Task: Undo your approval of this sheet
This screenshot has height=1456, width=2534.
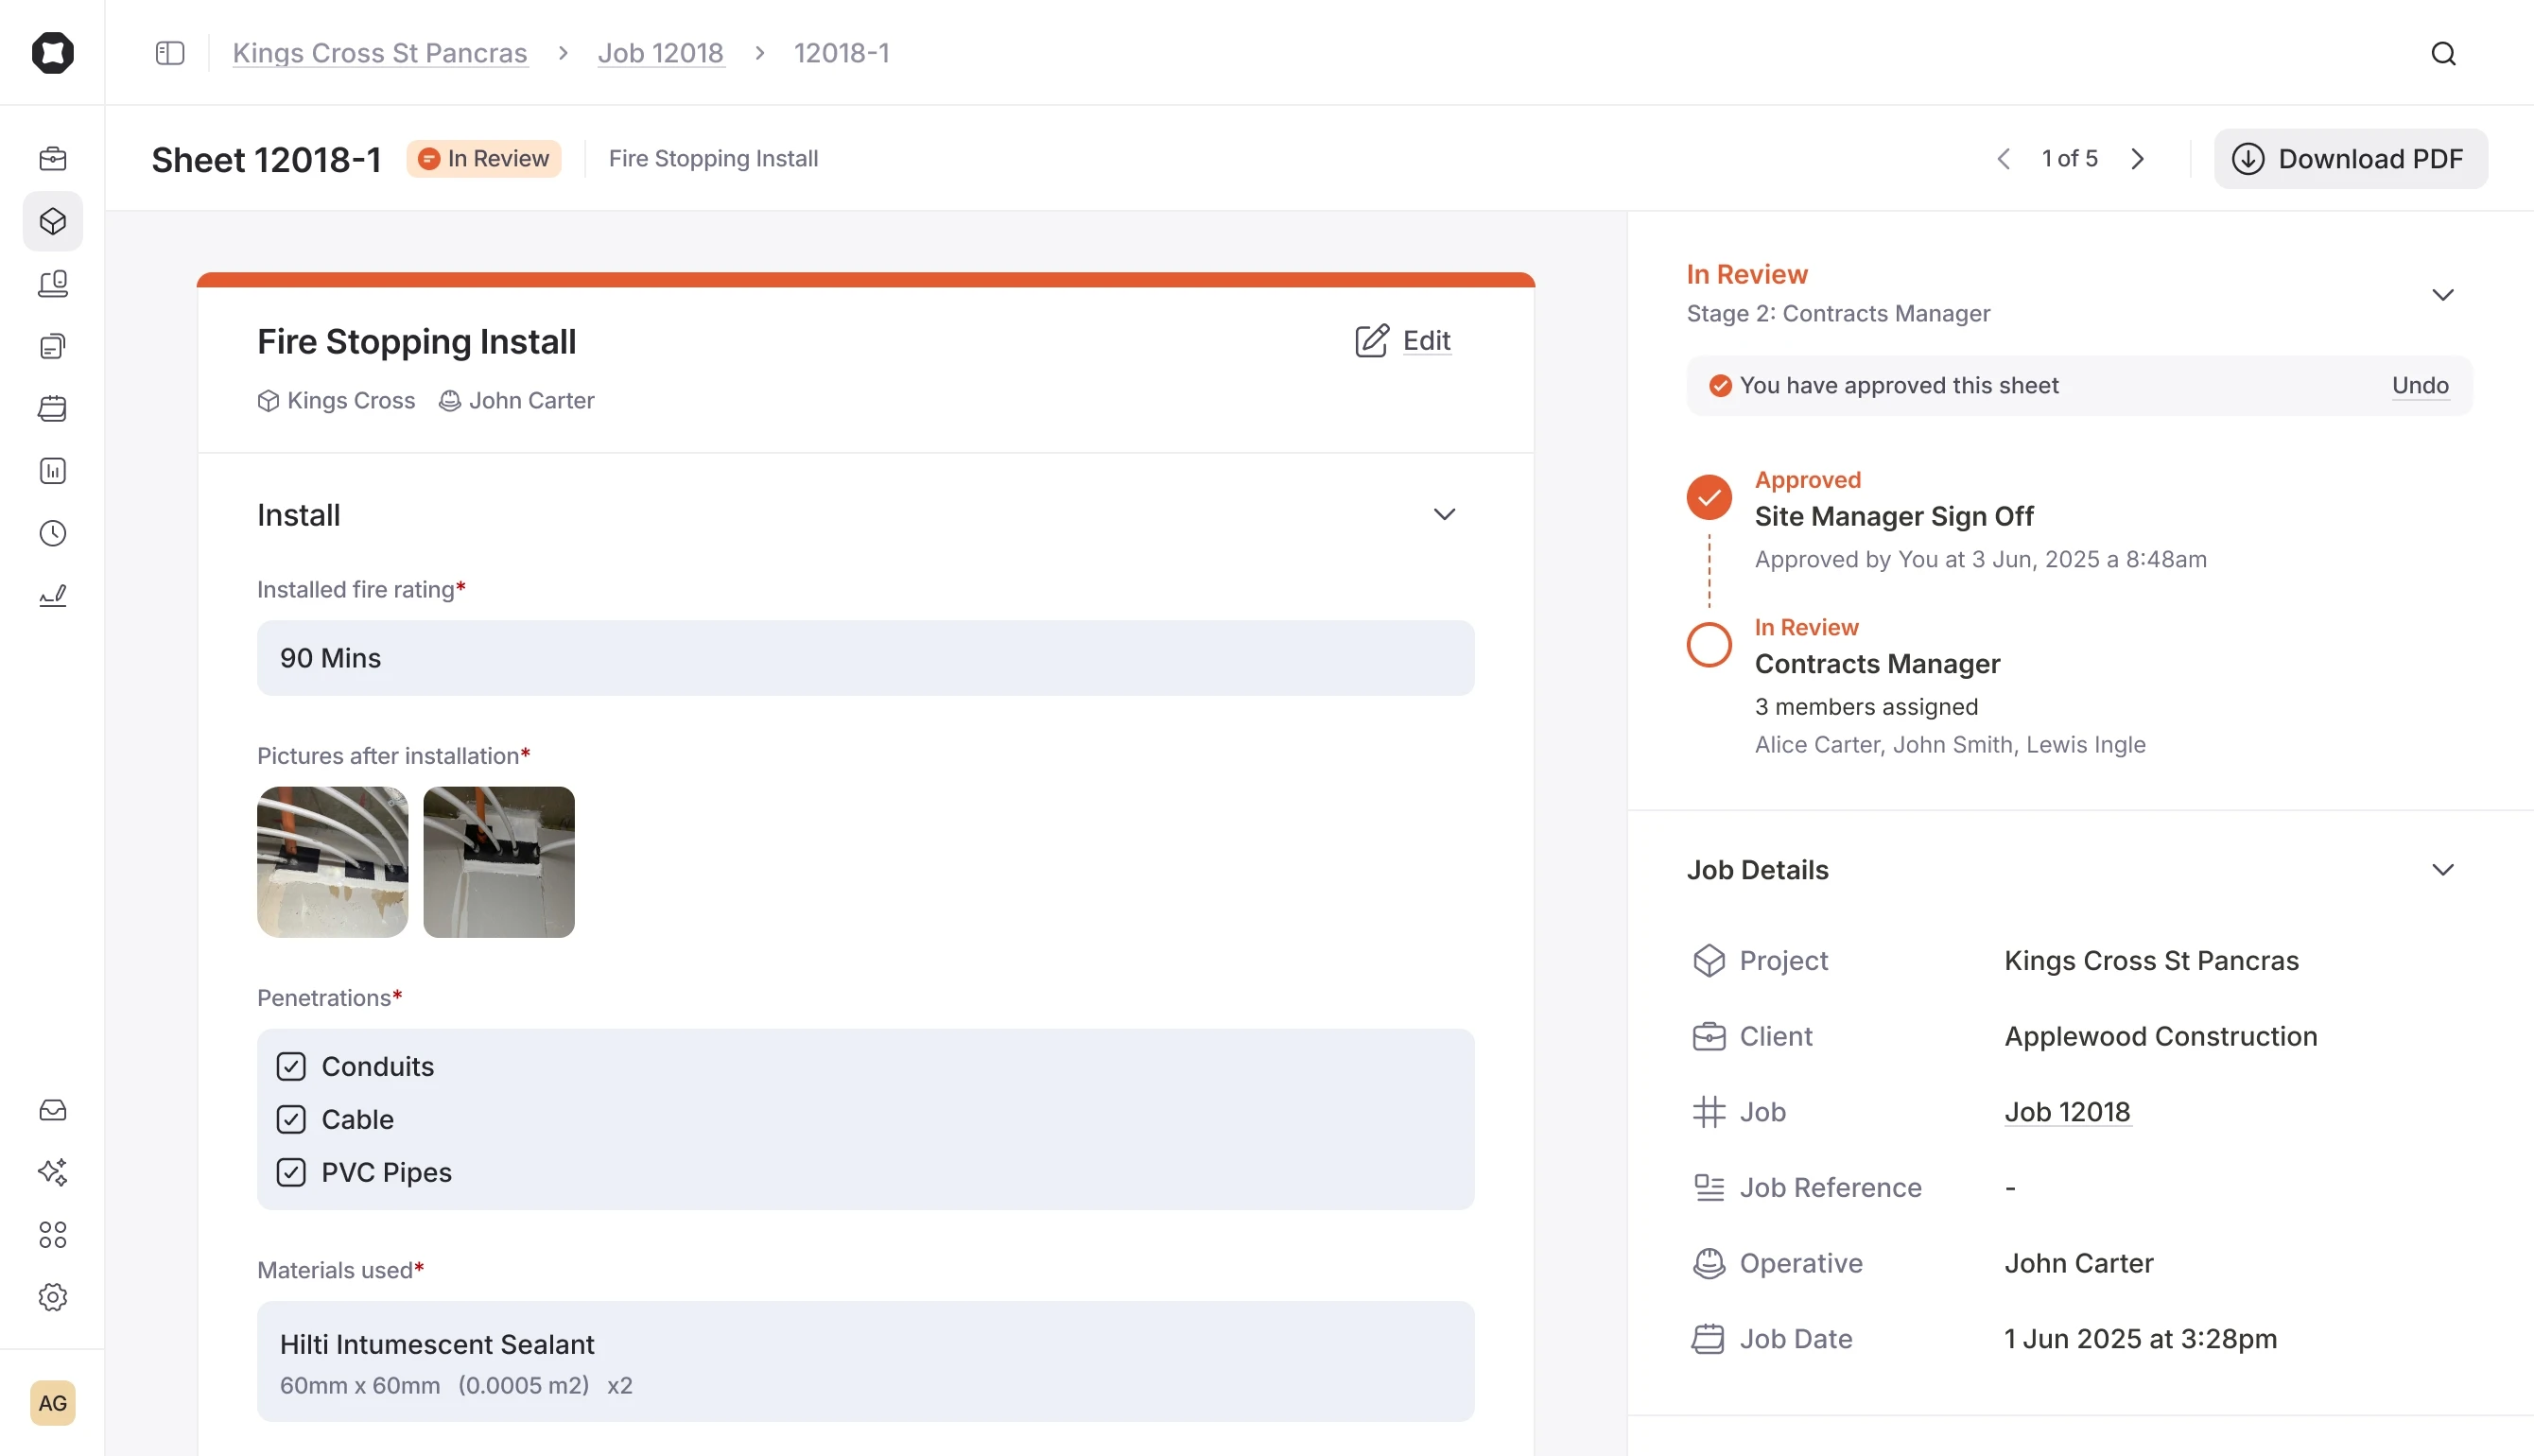Action: tap(2419, 385)
